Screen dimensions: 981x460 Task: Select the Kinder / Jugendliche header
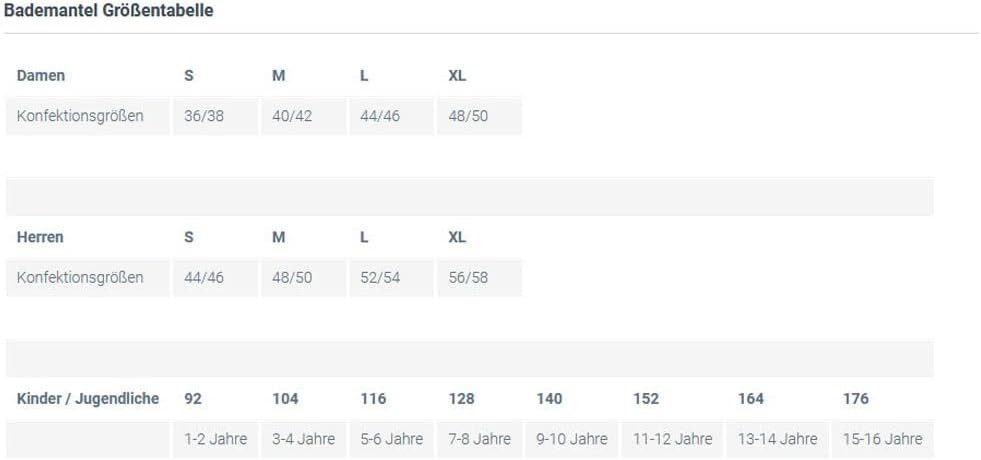pyautogui.click(x=88, y=398)
